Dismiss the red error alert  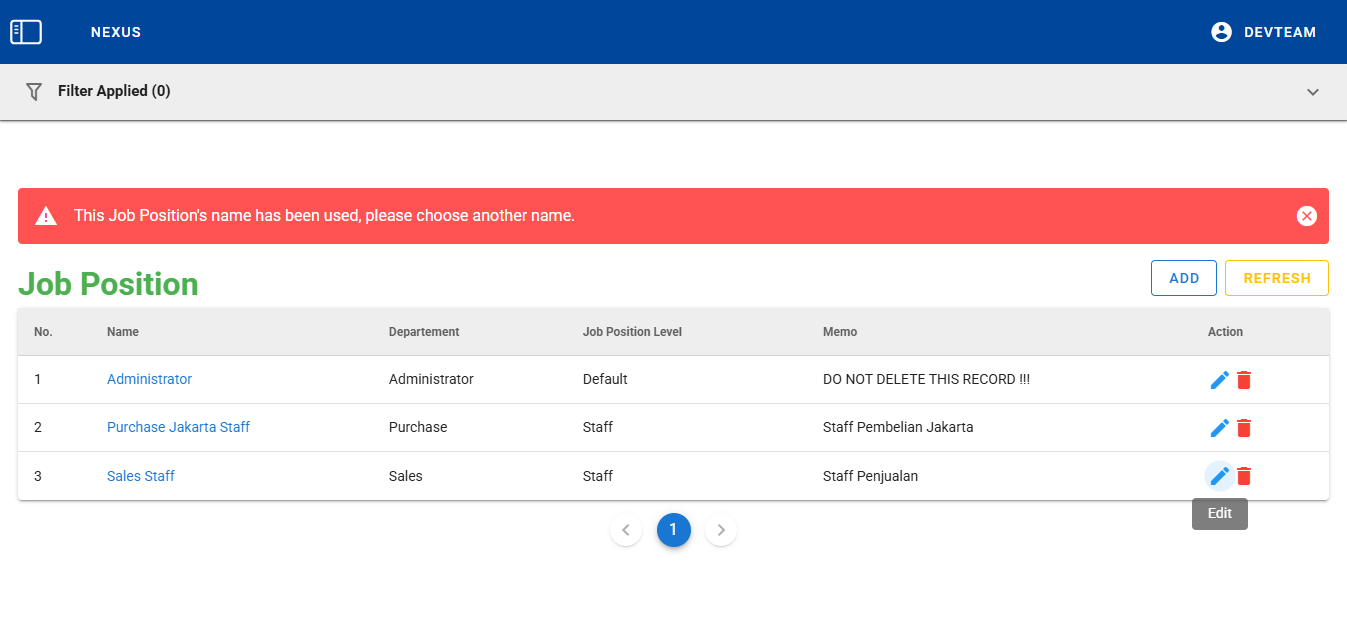point(1306,216)
